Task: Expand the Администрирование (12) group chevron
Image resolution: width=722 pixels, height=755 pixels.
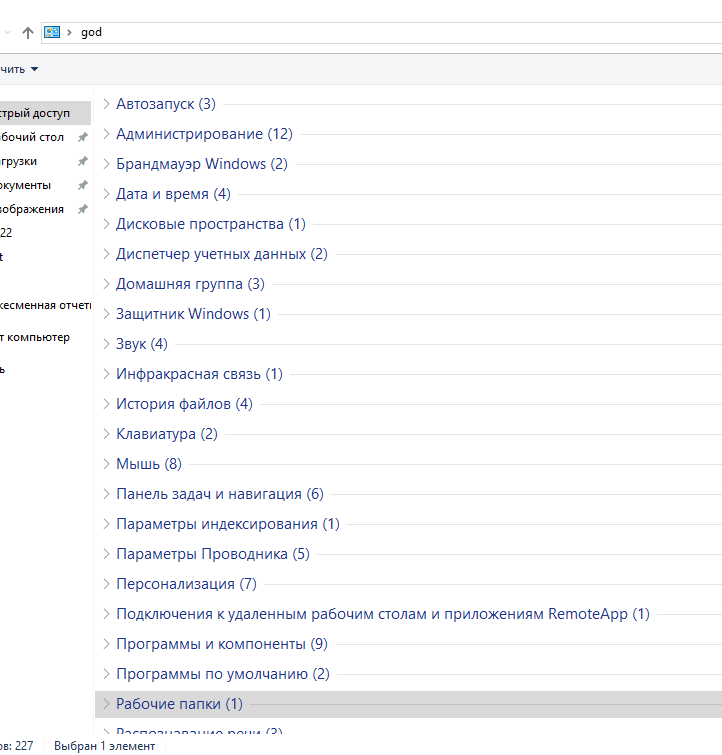Action: tap(107, 134)
